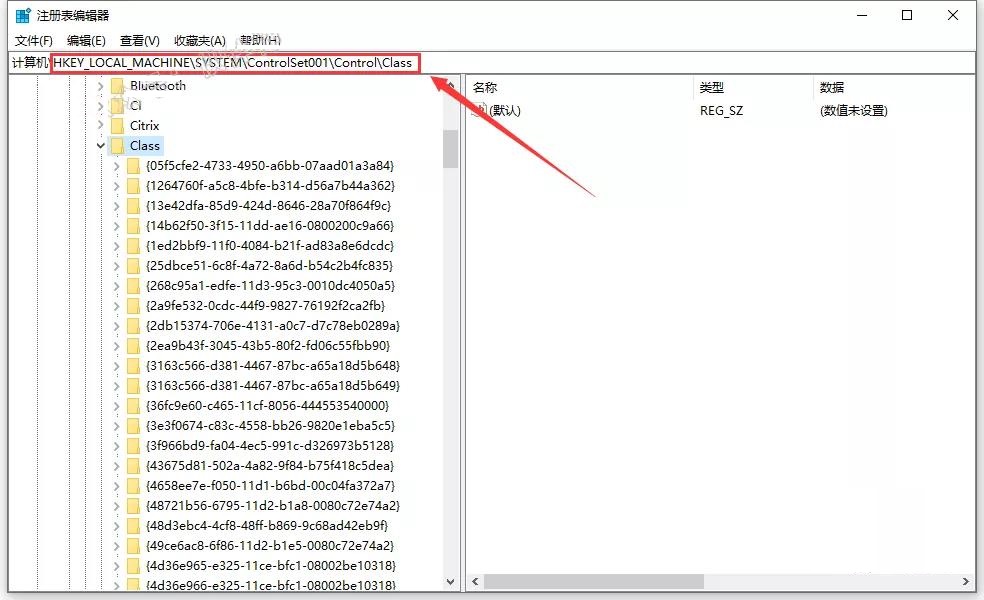The width and height of the screenshot is (984, 600).
Task: Expand the {14b62f50-3f15-11dd-ae16-0800200c9a66} key
Action: 117,227
